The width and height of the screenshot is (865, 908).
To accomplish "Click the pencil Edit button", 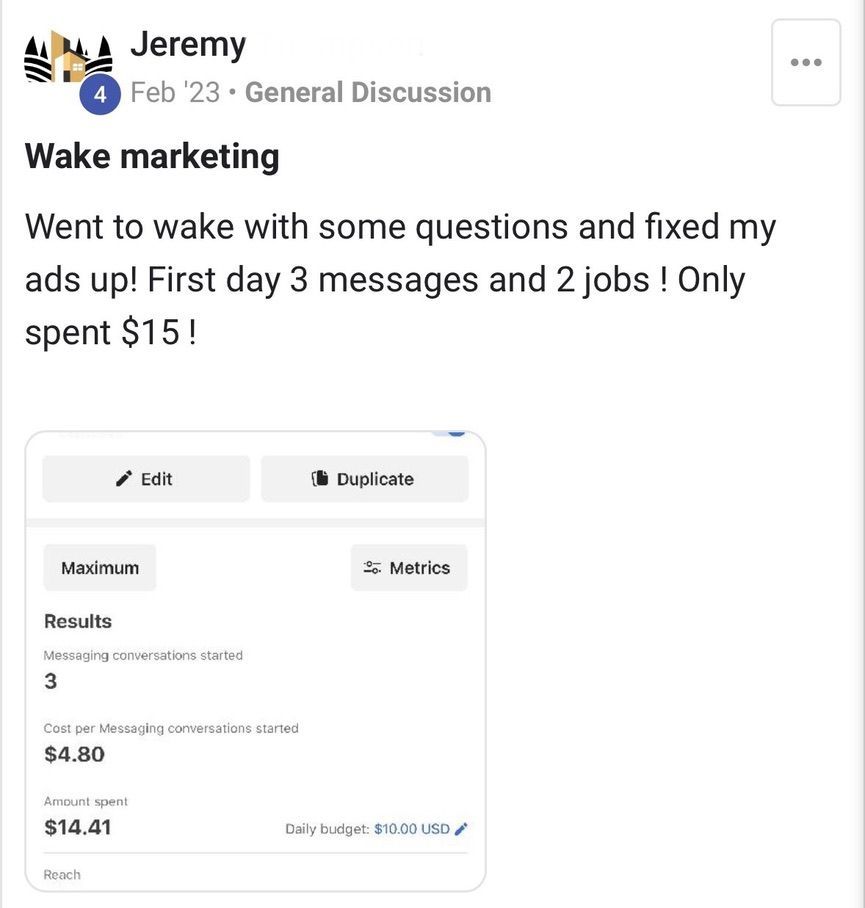I will pos(146,479).
